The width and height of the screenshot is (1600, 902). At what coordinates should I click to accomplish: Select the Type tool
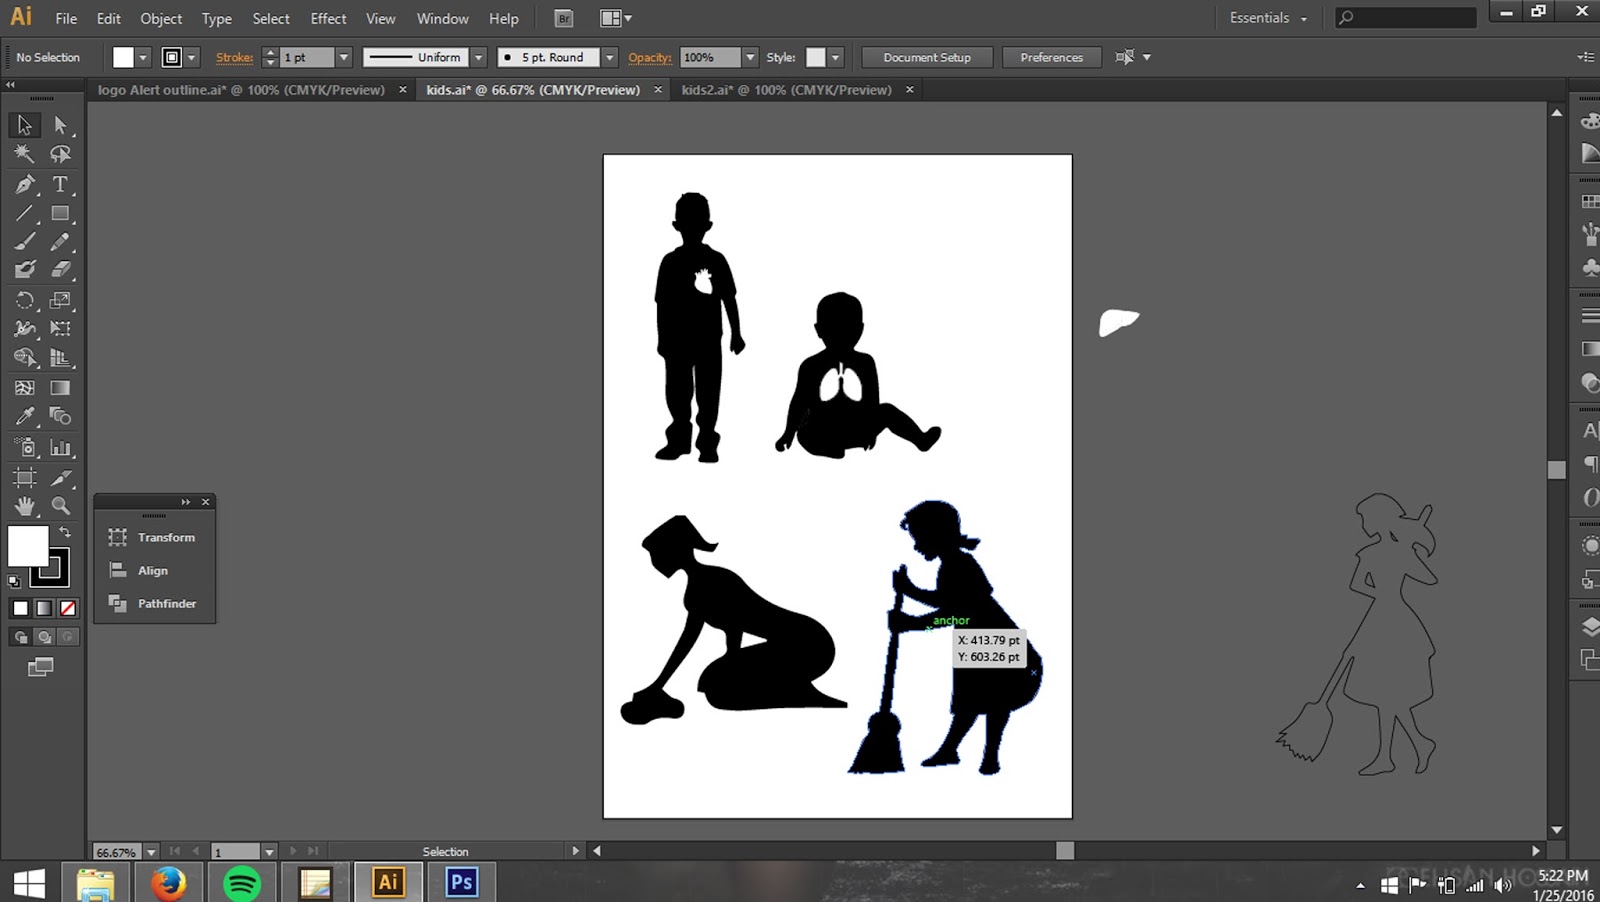(61, 184)
